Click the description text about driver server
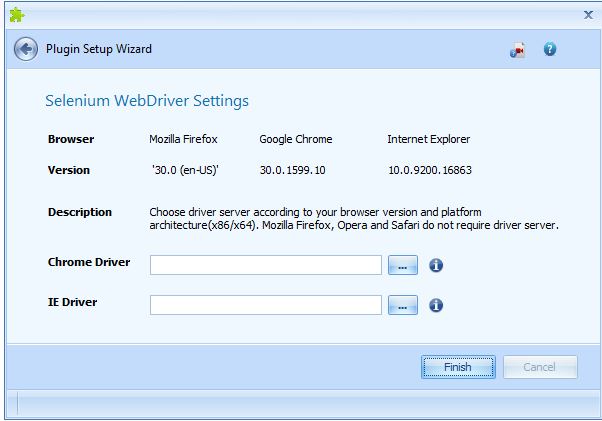 [x=354, y=218]
